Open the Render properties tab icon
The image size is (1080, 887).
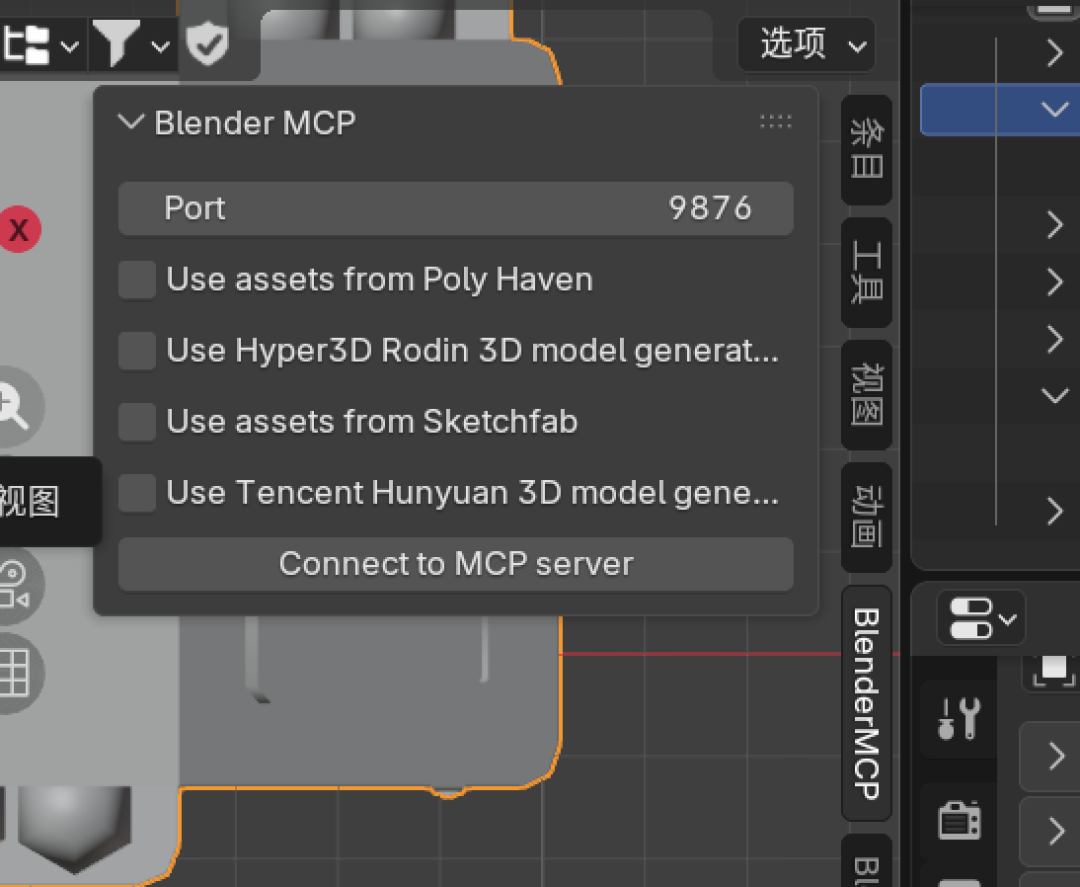(x=959, y=820)
